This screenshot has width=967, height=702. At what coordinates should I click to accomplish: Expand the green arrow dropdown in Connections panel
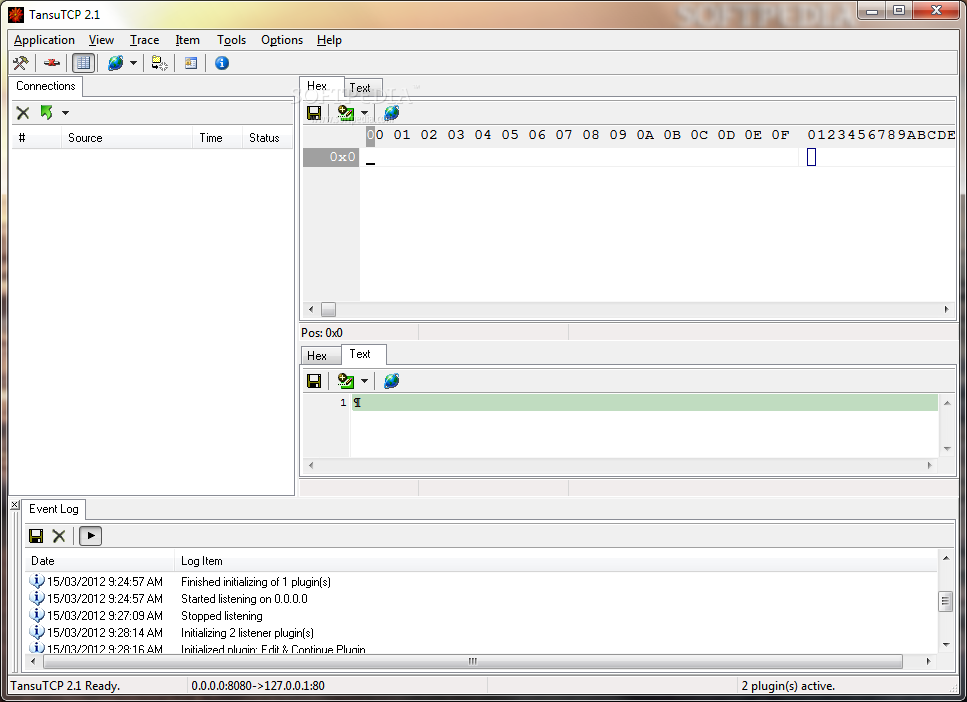coord(65,113)
